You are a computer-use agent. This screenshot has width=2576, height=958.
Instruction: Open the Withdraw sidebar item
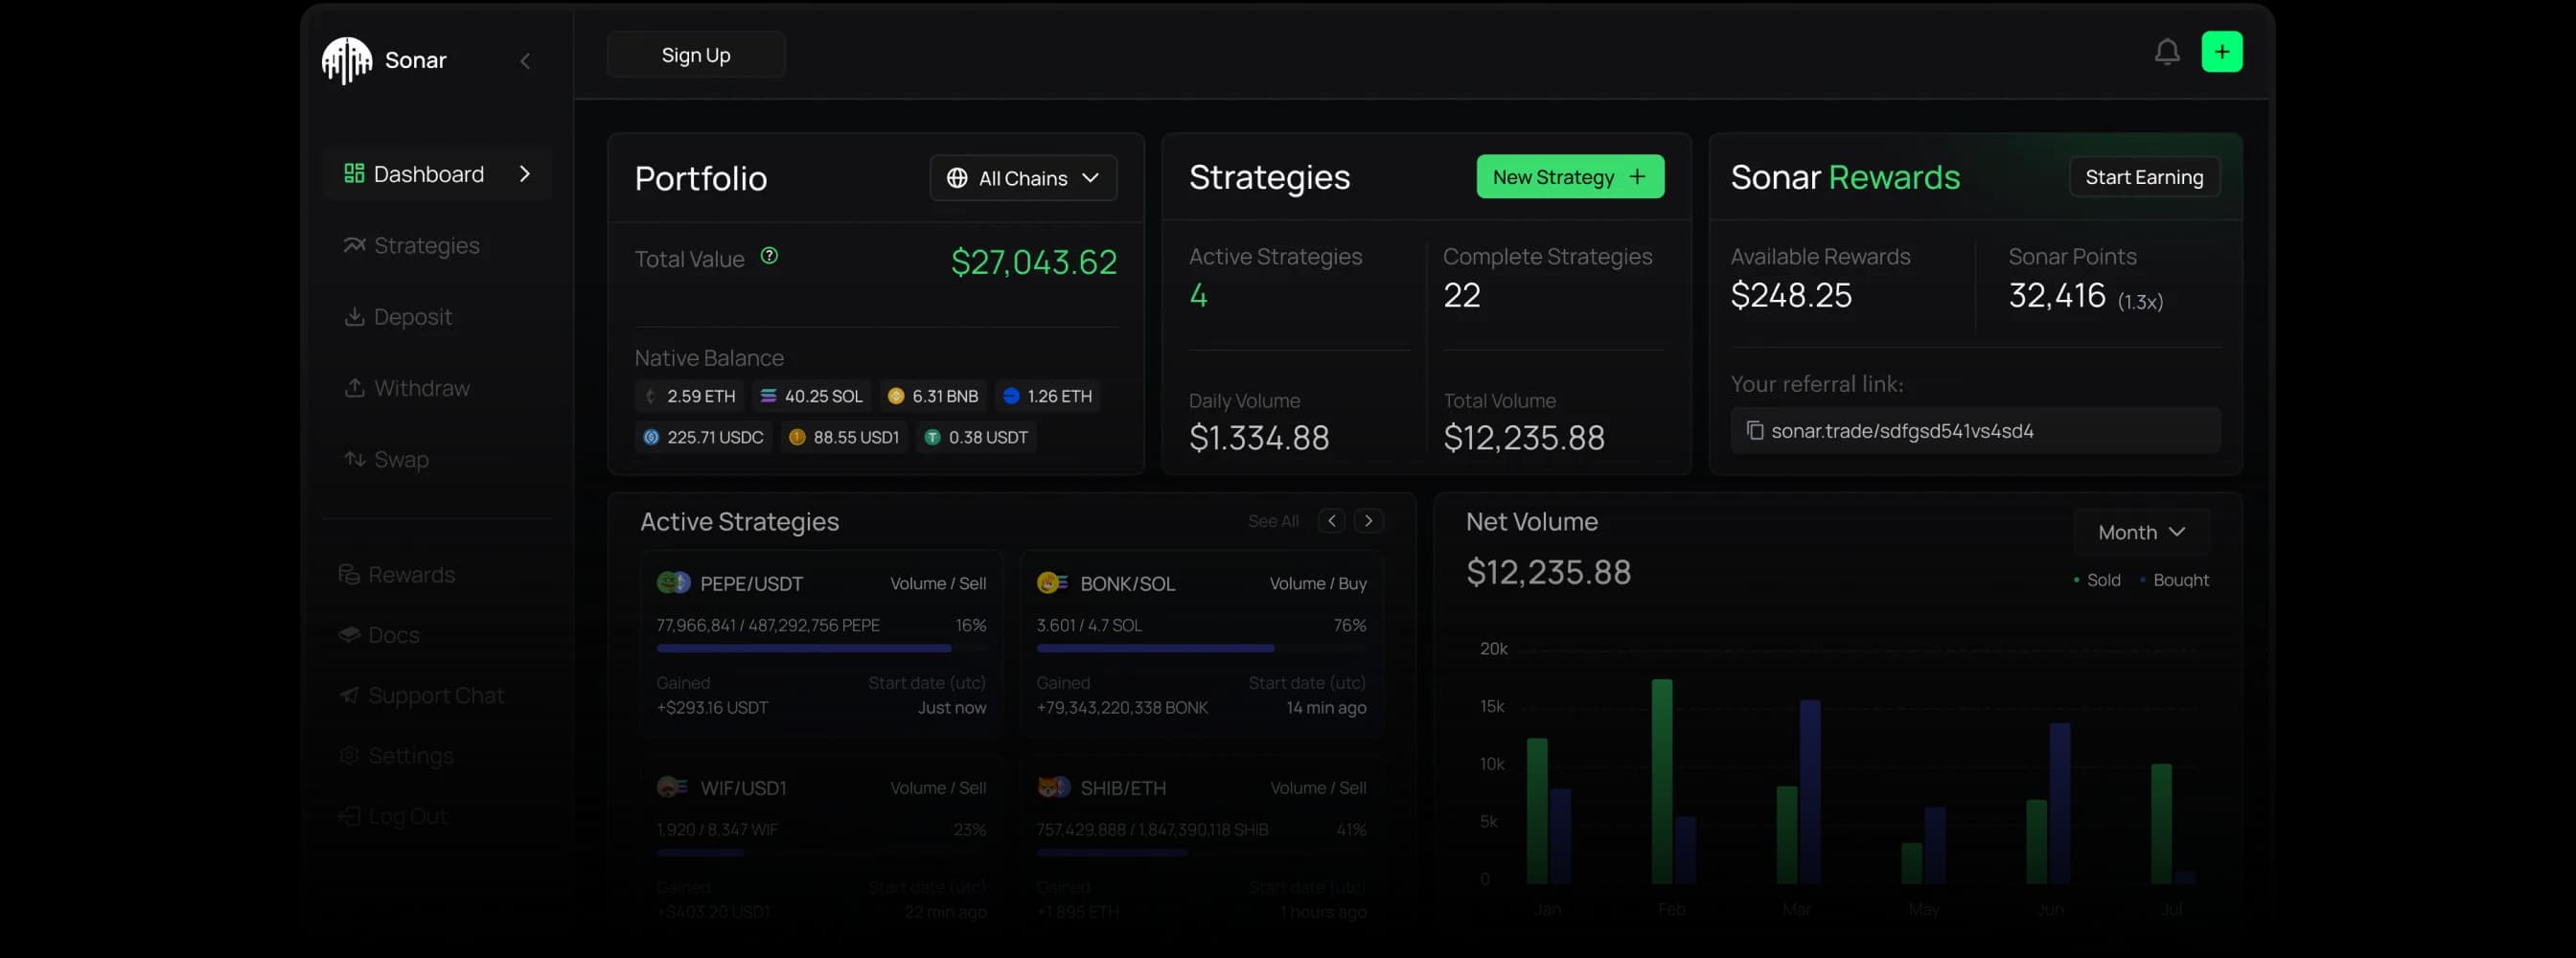(406, 388)
